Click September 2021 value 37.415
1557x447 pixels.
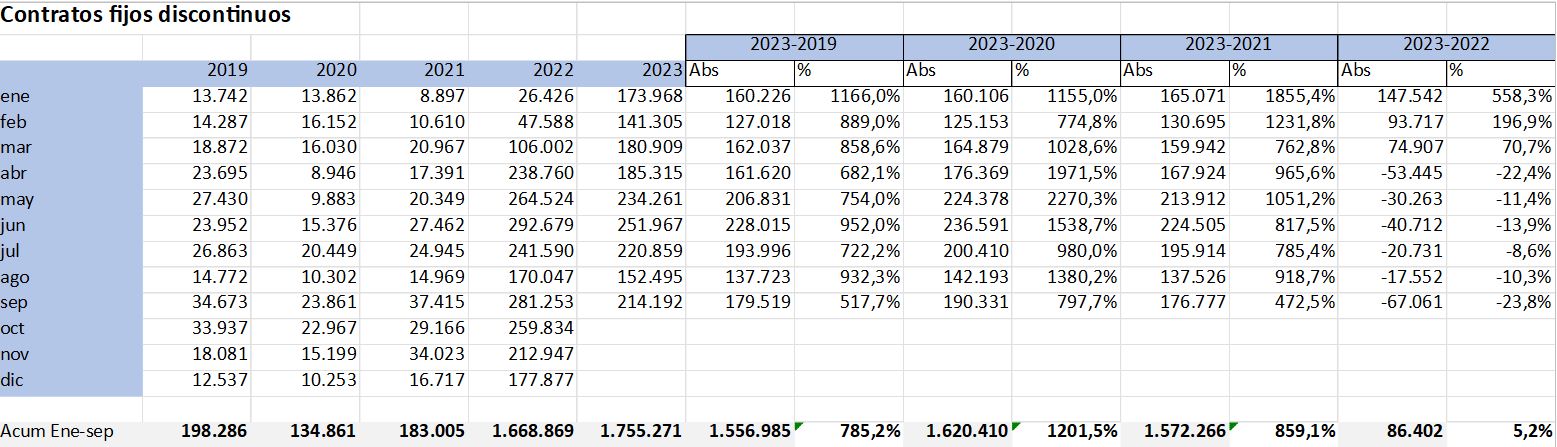pos(415,304)
